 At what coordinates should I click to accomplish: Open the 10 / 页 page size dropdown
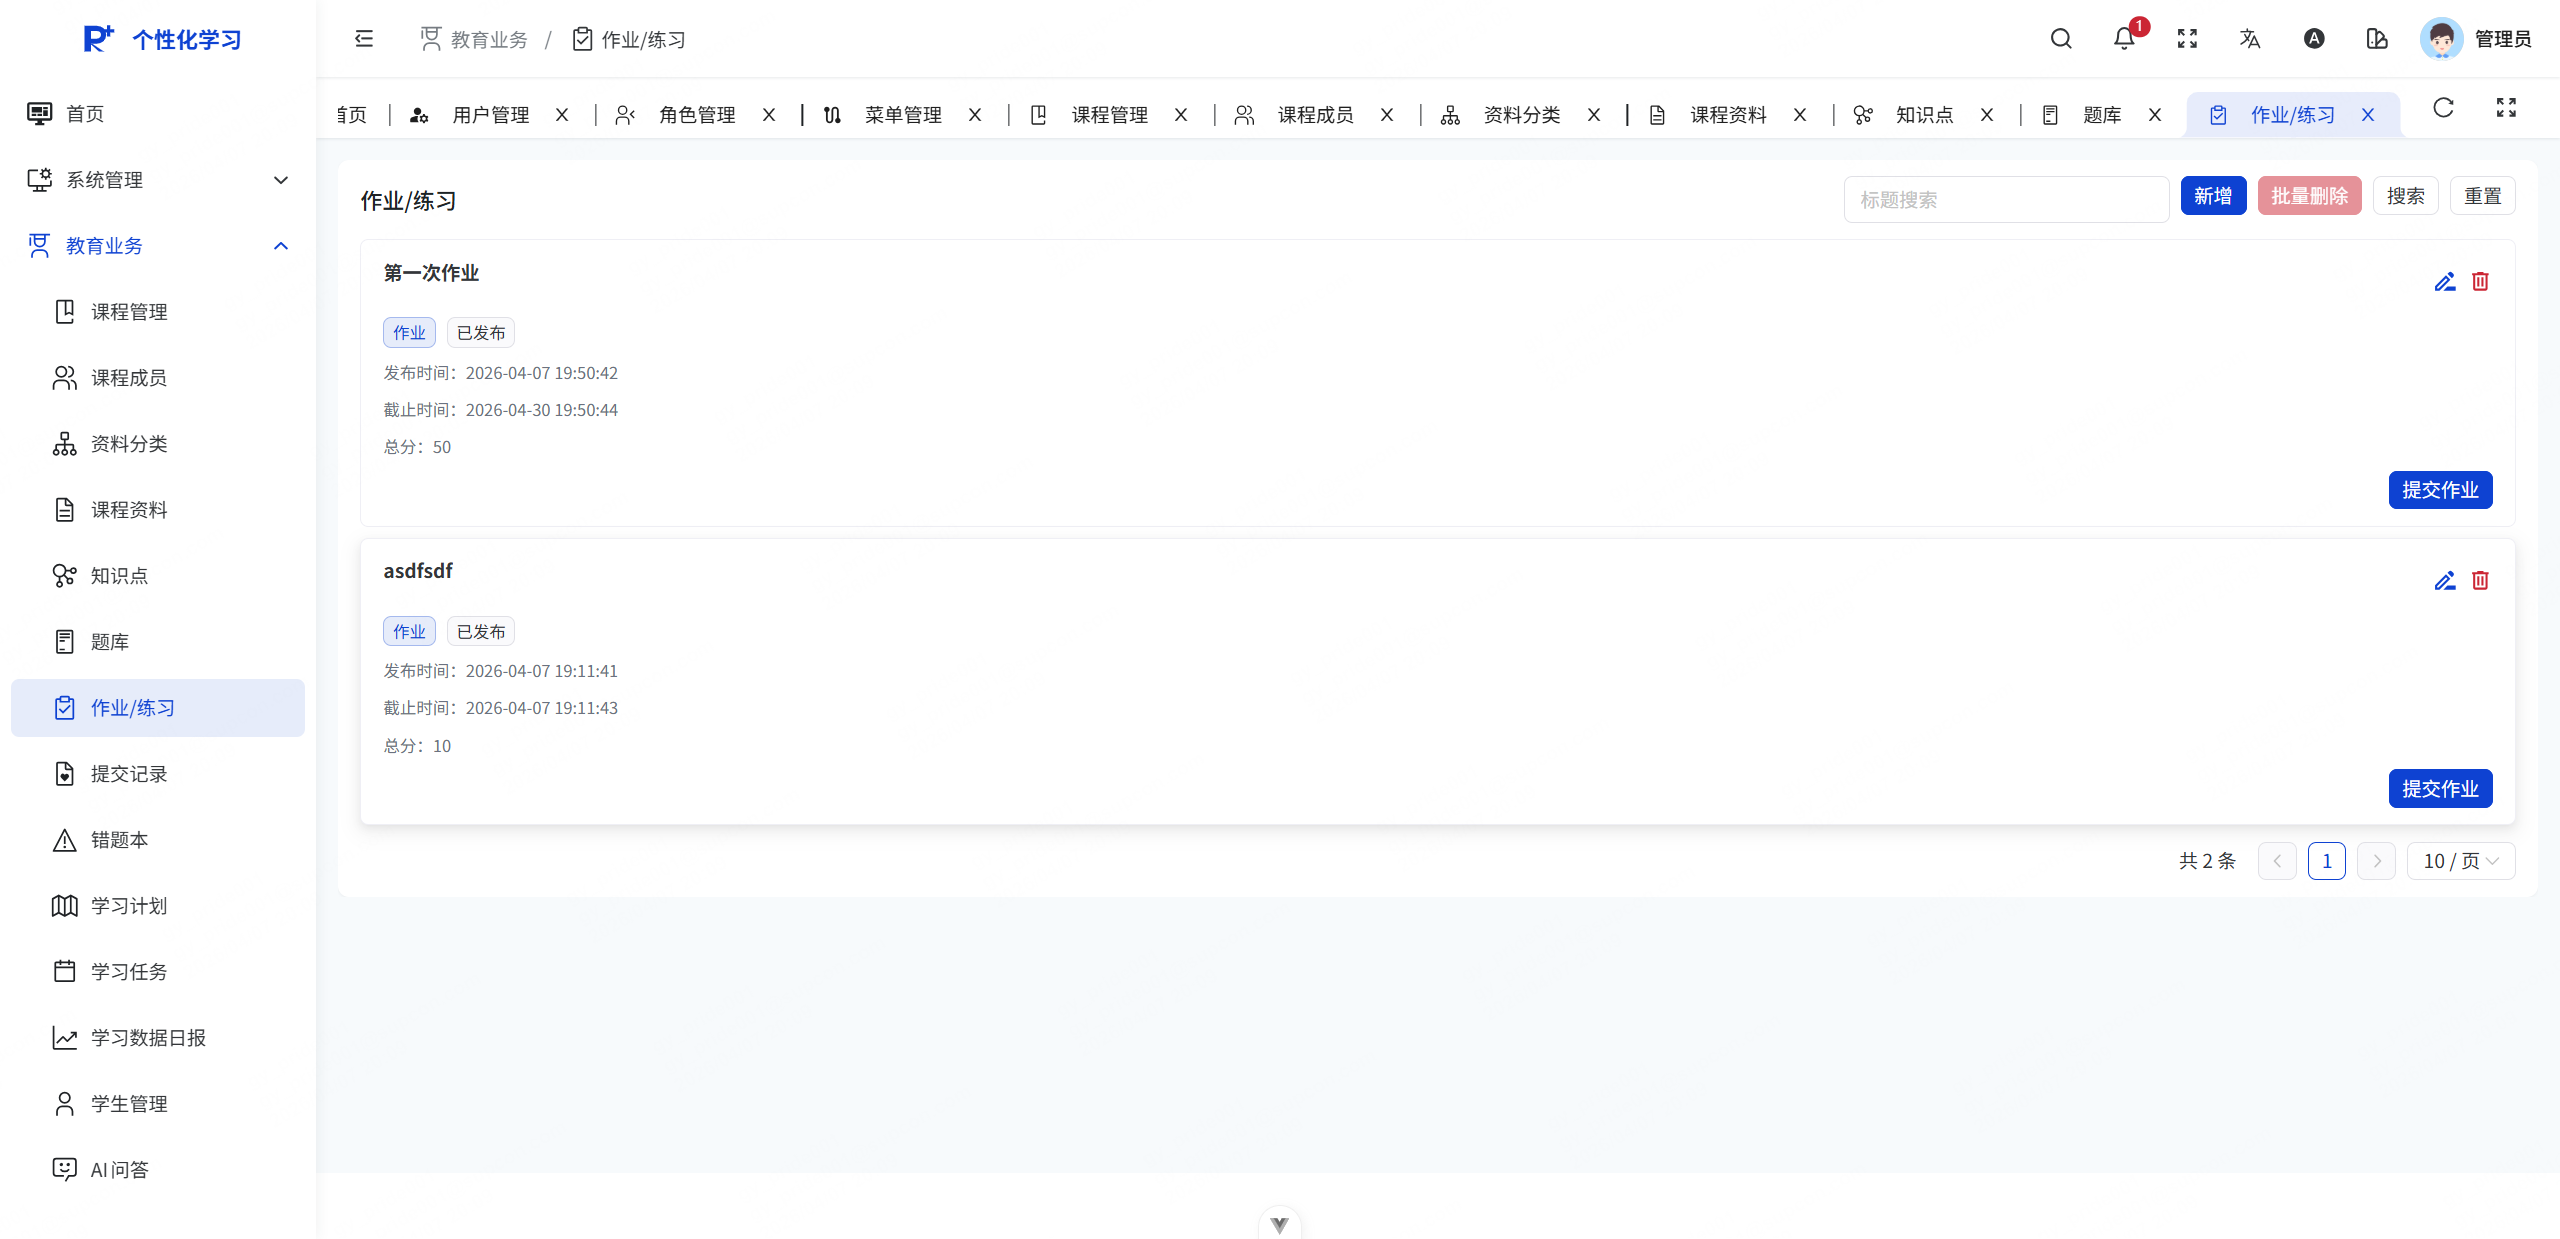pos(2460,861)
